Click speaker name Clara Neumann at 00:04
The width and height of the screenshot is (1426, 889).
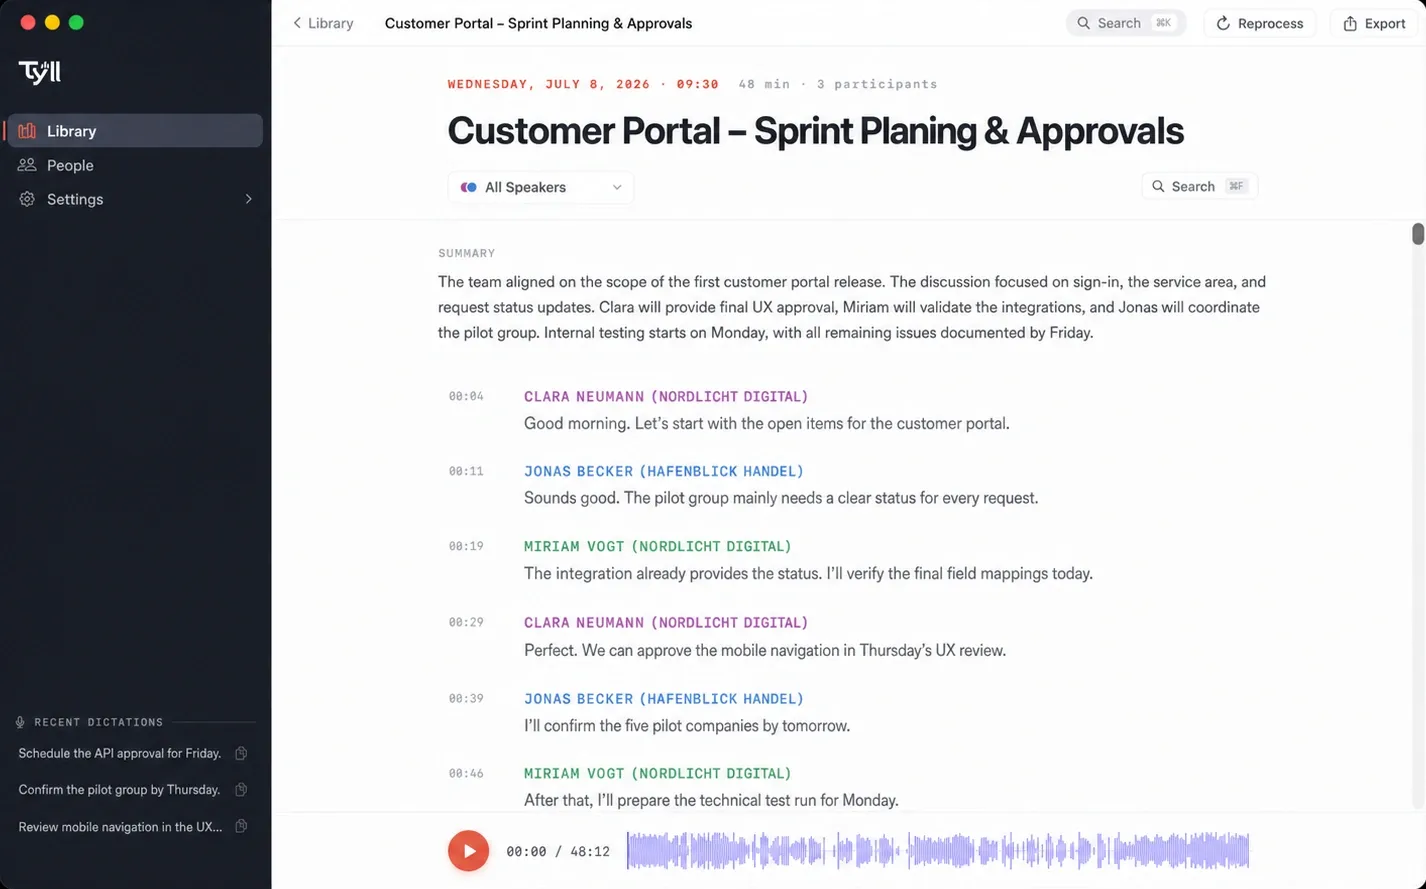tap(666, 397)
